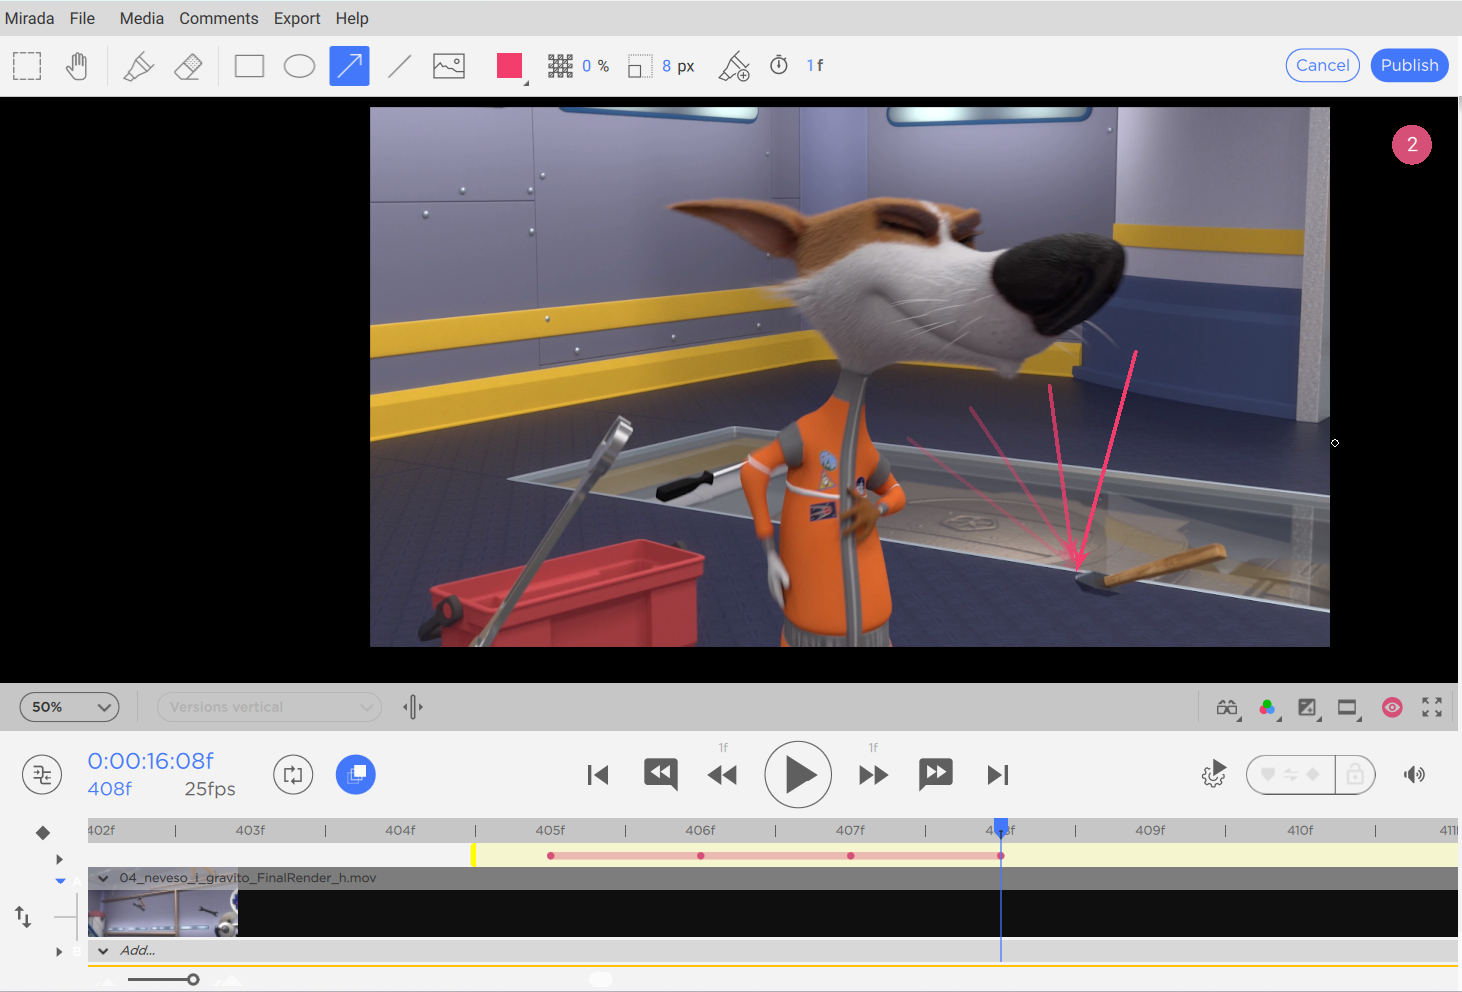The image size is (1462, 992).
Task: Go to the previous annotation
Action: [x=661, y=774]
